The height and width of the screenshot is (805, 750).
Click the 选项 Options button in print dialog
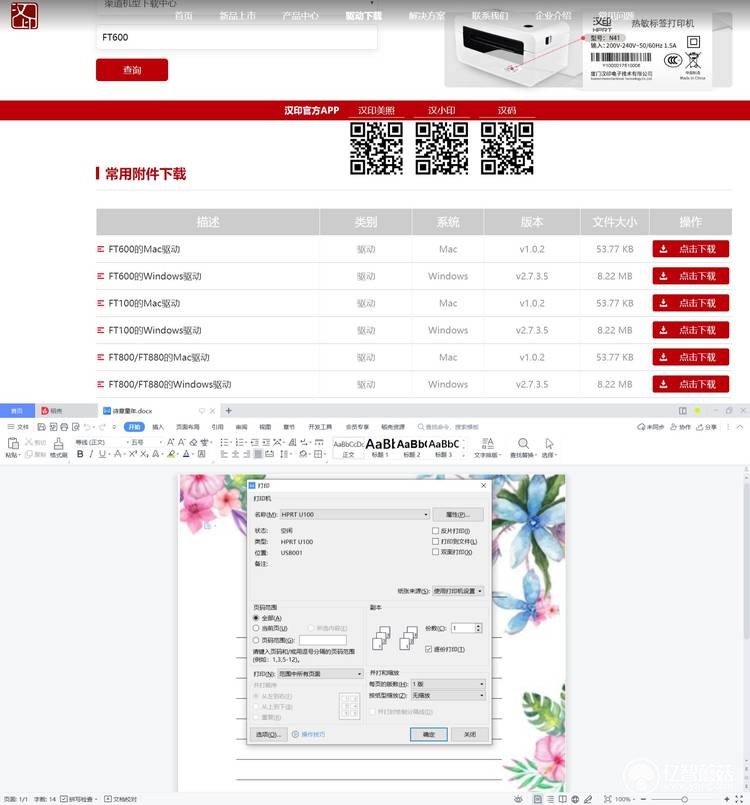(268, 734)
